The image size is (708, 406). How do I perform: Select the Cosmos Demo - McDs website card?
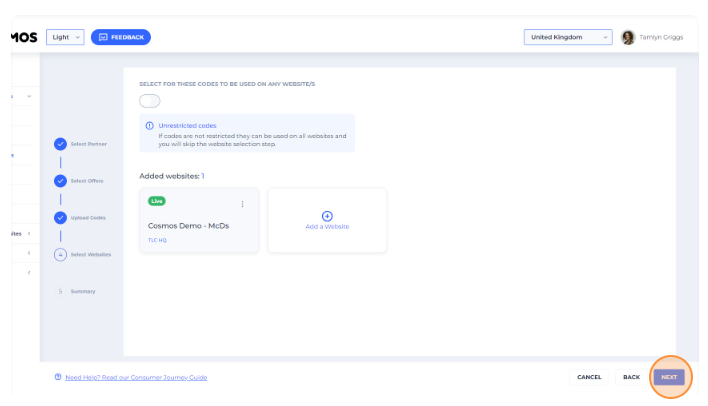(x=199, y=226)
